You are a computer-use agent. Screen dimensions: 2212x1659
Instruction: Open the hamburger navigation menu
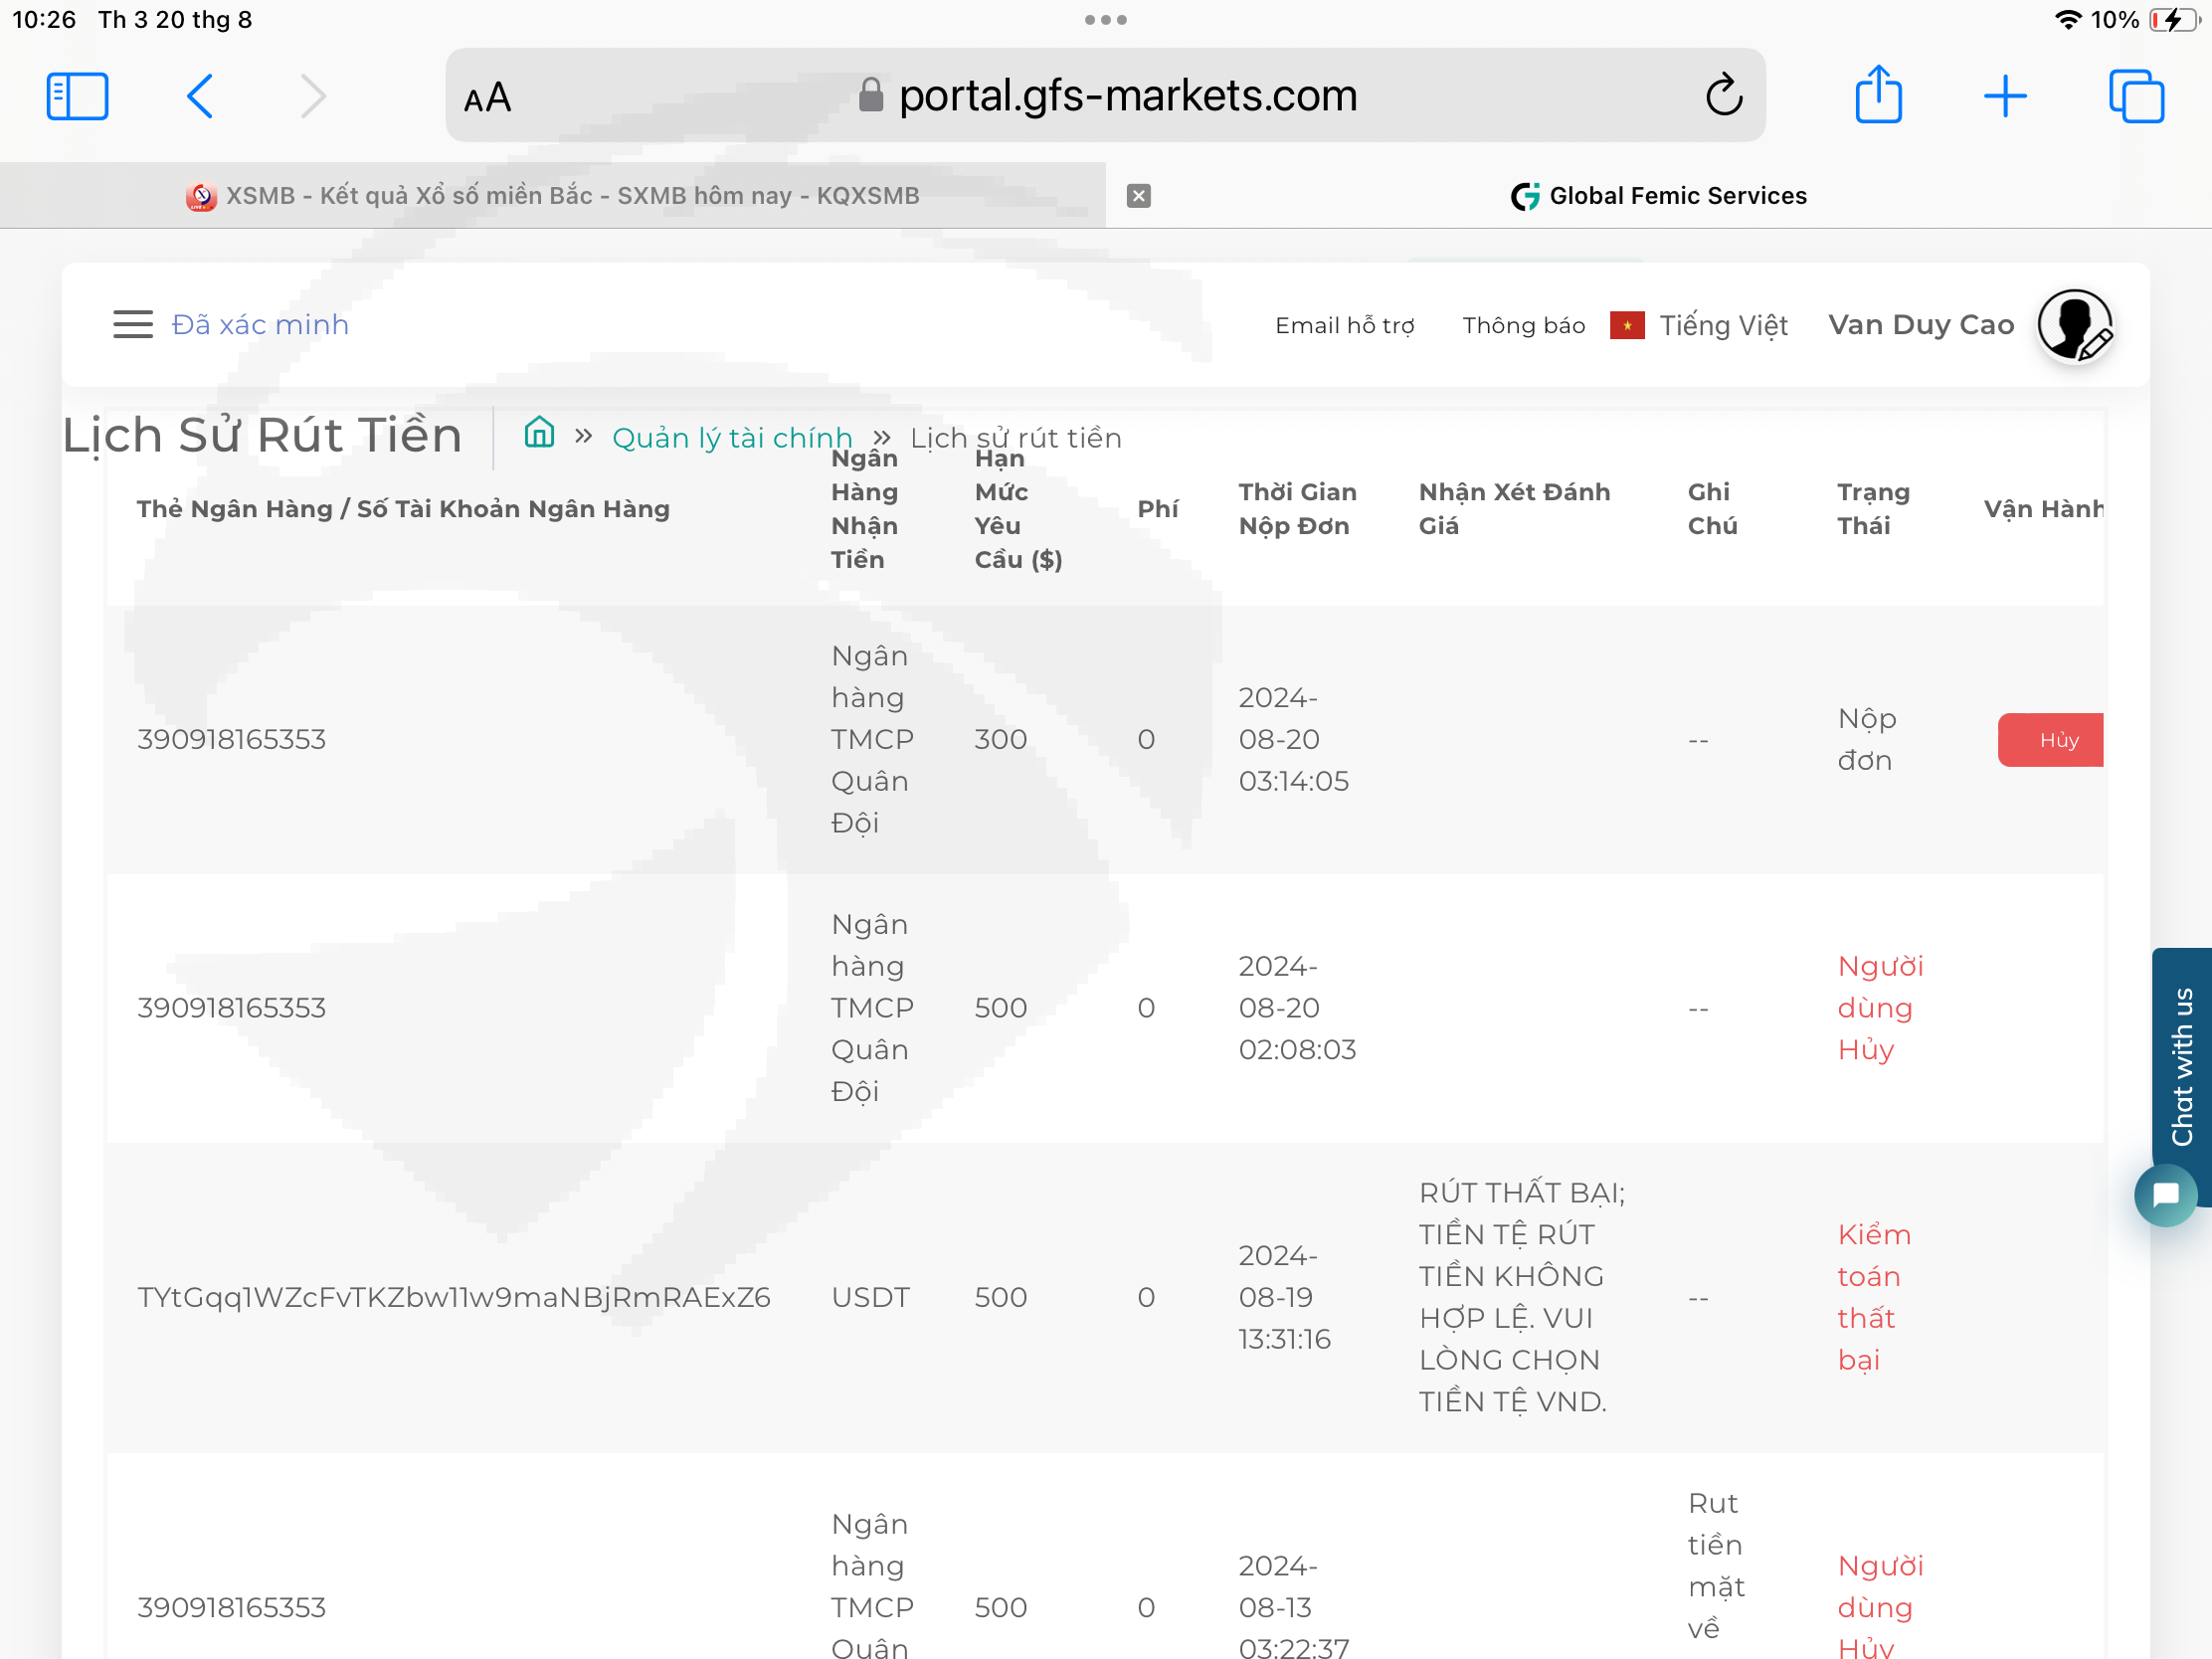133,324
